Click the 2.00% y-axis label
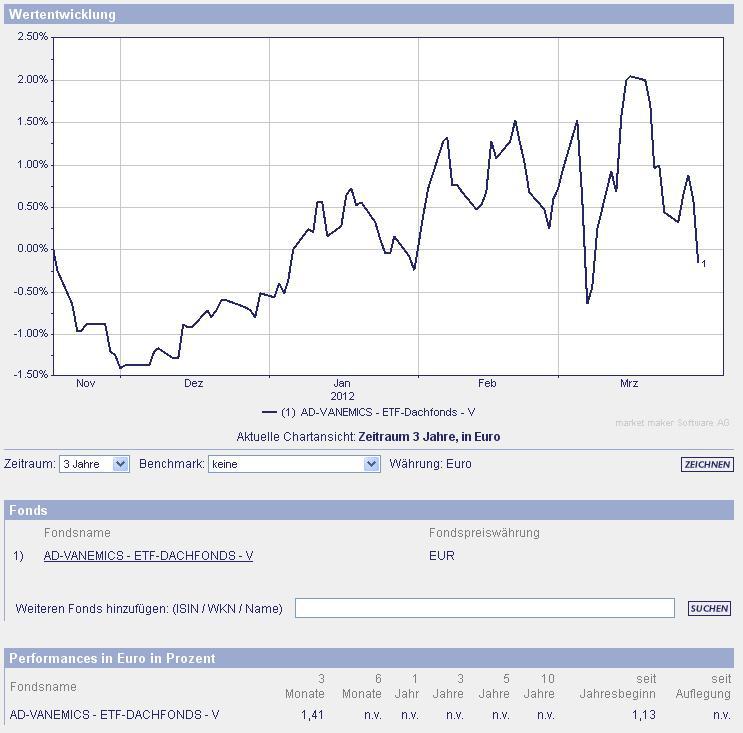 click(33, 80)
